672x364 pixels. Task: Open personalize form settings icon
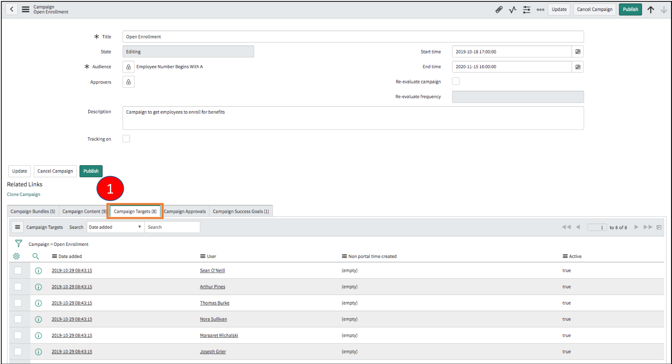(x=527, y=9)
